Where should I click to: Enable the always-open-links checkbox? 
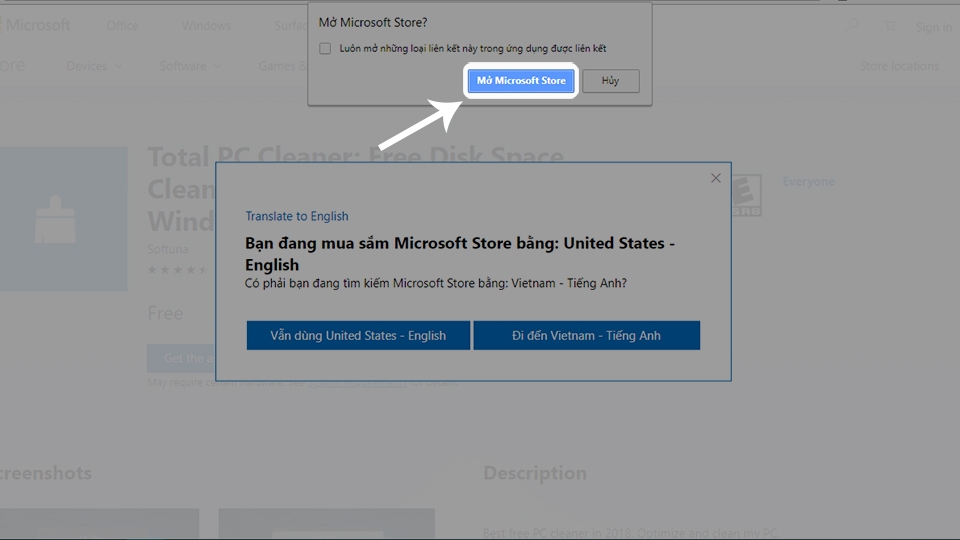click(325, 48)
